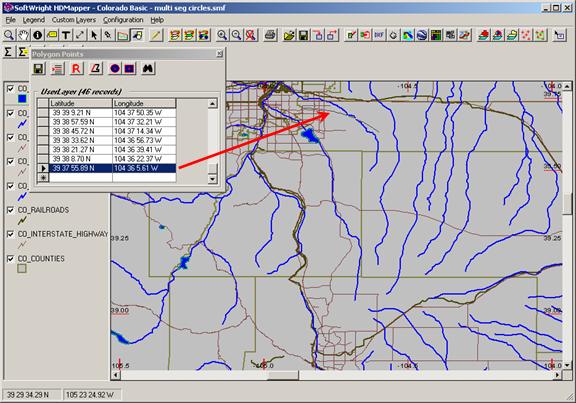The image size is (576, 403).
Task: Save polygon points with panel floppy icon
Action: click(x=38, y=69)
